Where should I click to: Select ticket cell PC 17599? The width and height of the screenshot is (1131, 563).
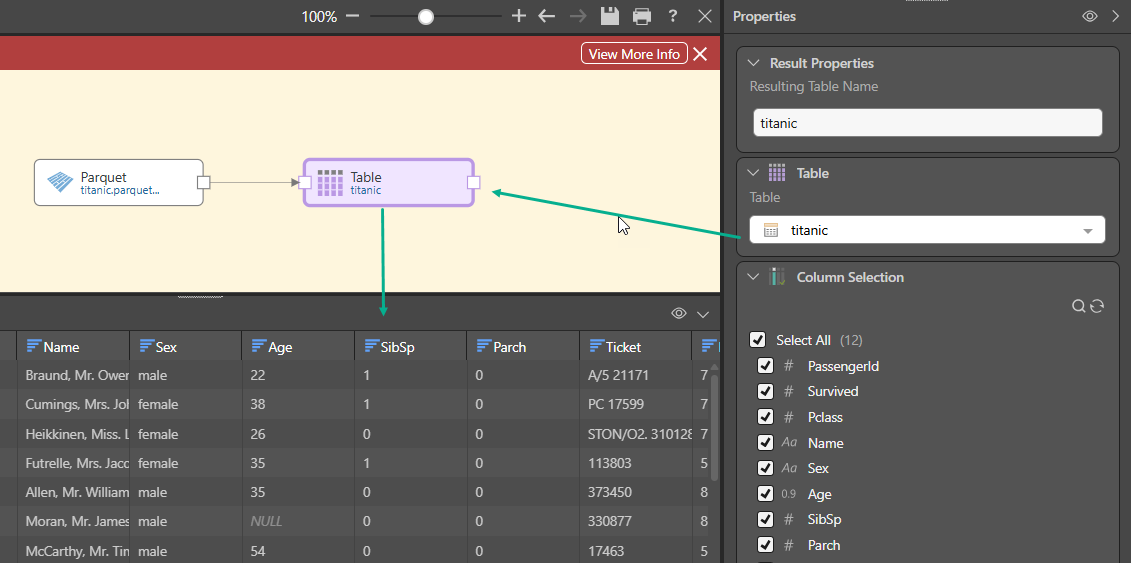point(635,404)
